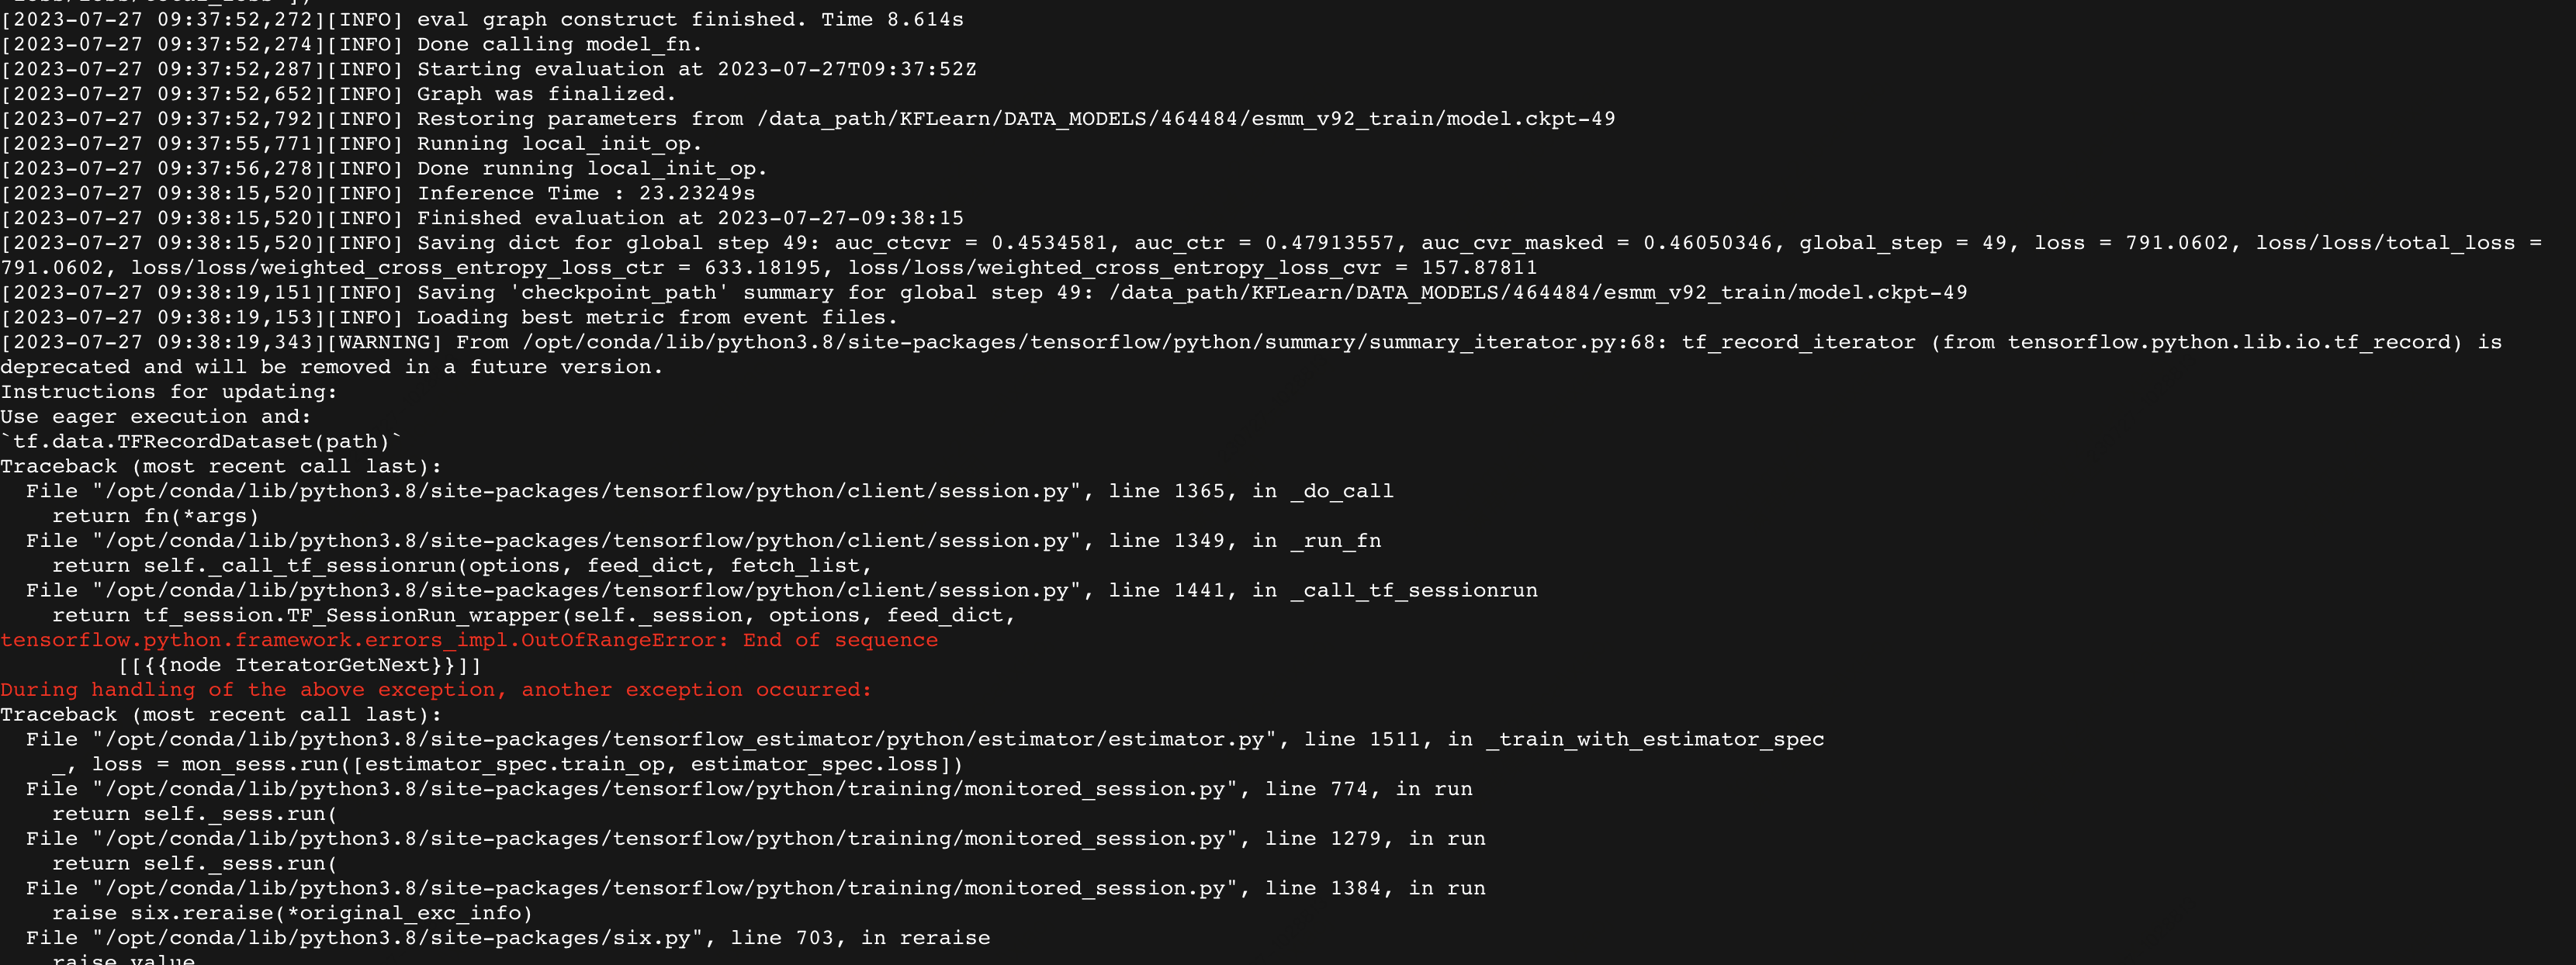The width and height of the screenshot is (2576, 965).
Task: Click the model.ckpt-49 path in the Restoring parameters line
Action: click(1186, 119)
